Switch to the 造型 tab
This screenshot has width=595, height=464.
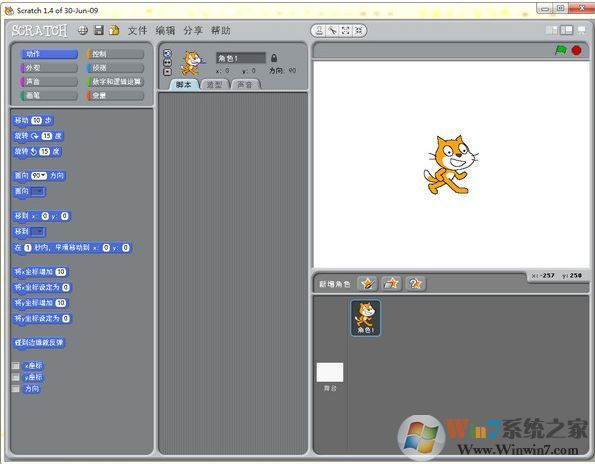pos(214,85)
